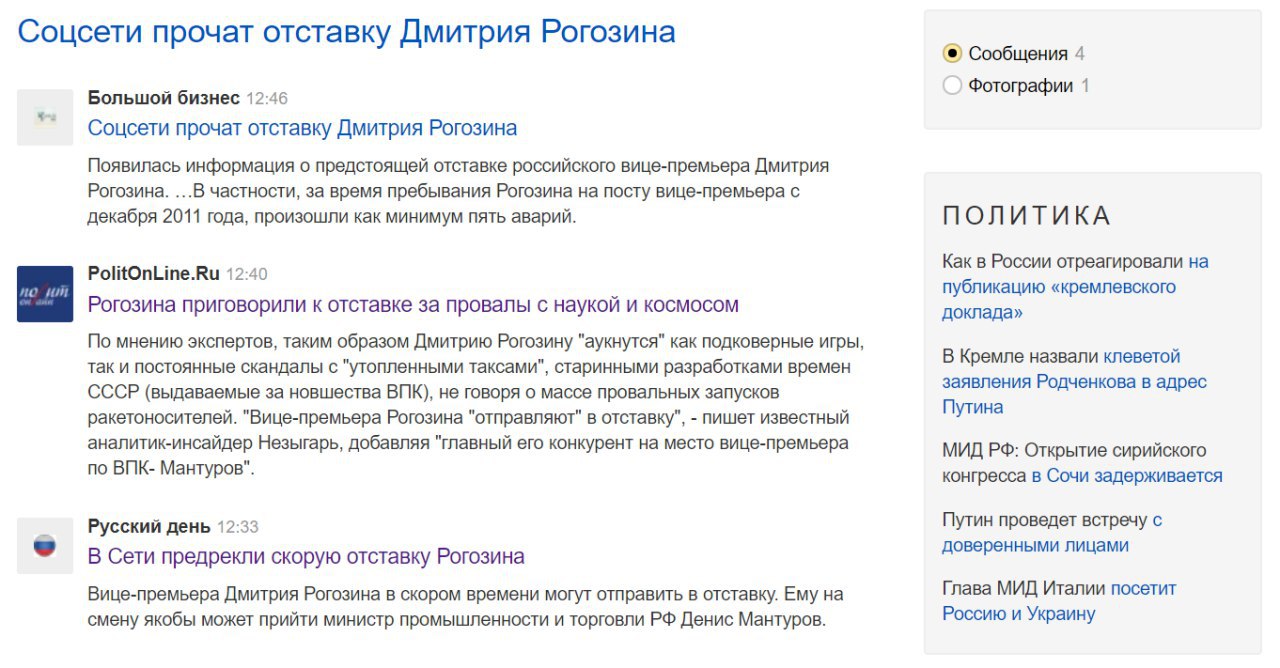Click the PolitOnLine.Ru source name

(x=153, y=274)
